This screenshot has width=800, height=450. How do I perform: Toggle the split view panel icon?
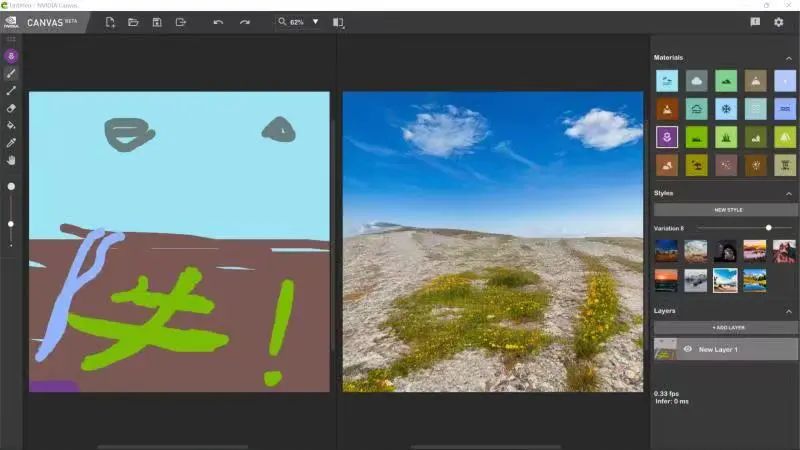[x=338, y=22]
